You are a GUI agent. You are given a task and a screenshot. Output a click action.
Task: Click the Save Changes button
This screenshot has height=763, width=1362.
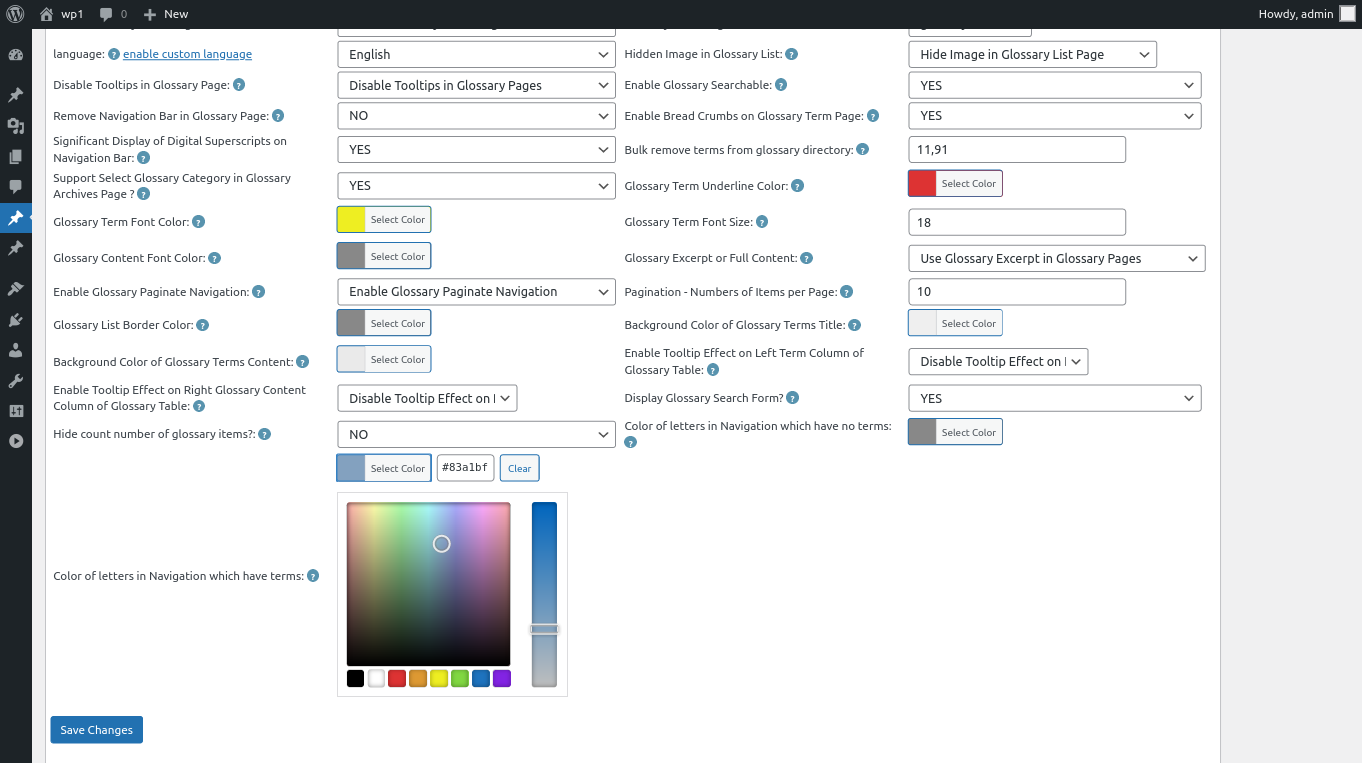point(97,730)
